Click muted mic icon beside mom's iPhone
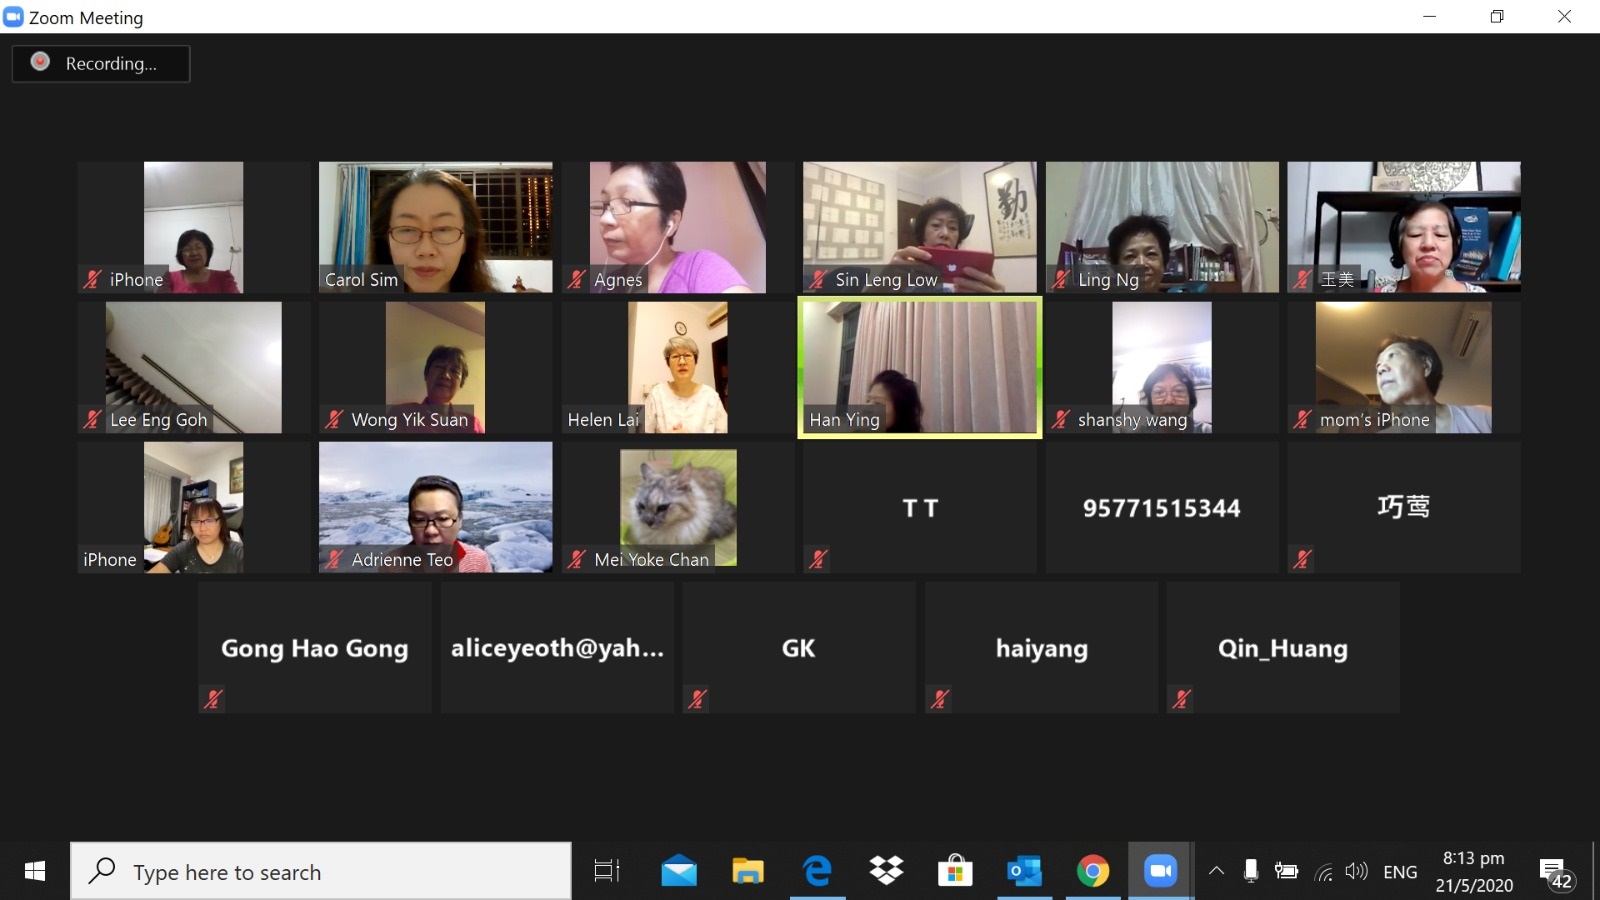1600x900 pixels. click(1302, 420)
